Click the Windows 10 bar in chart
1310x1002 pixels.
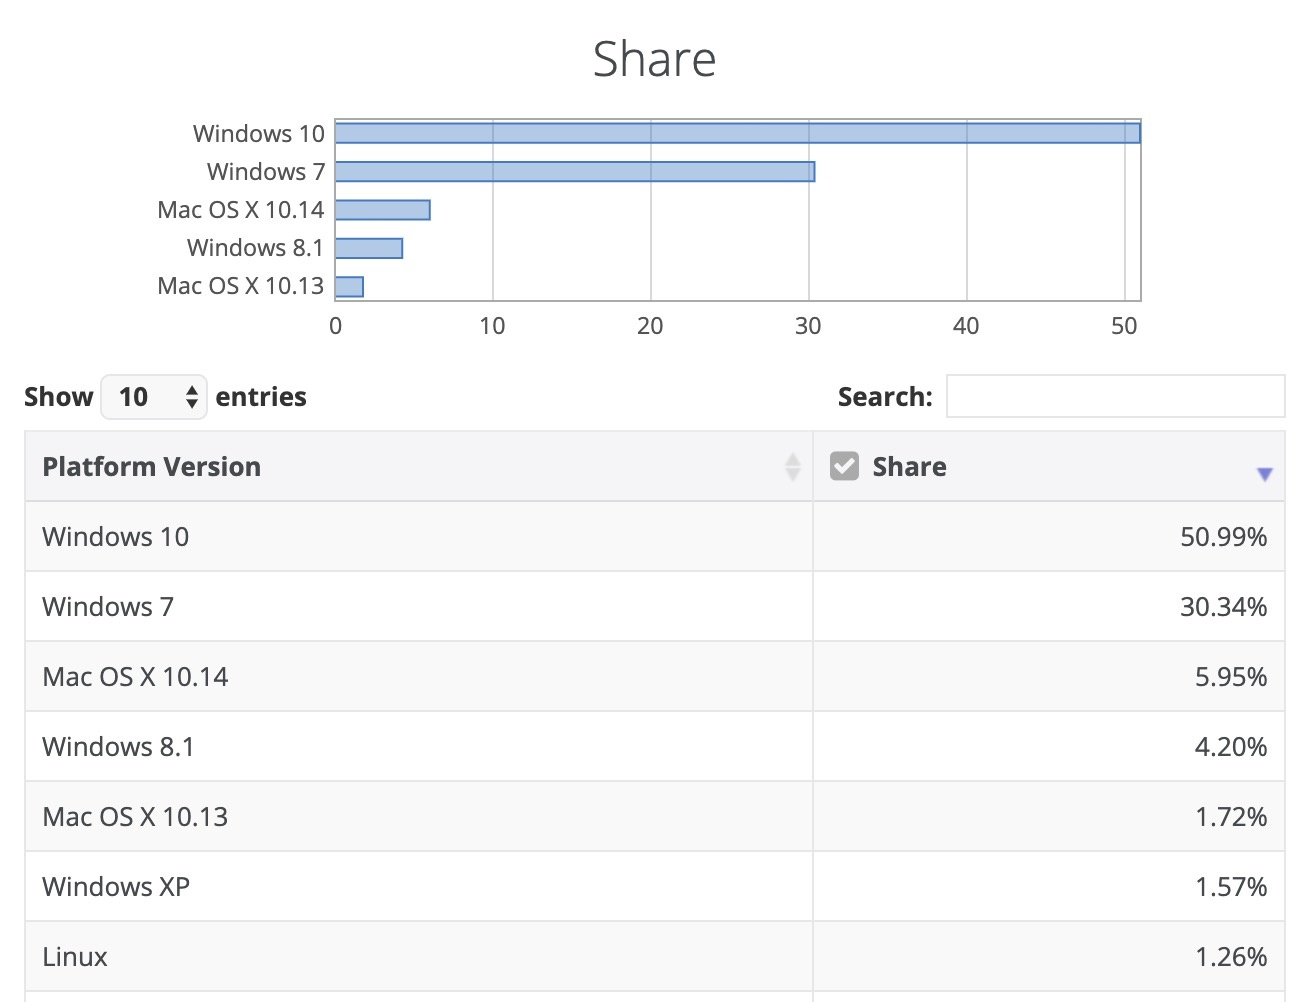coord(737,133)
